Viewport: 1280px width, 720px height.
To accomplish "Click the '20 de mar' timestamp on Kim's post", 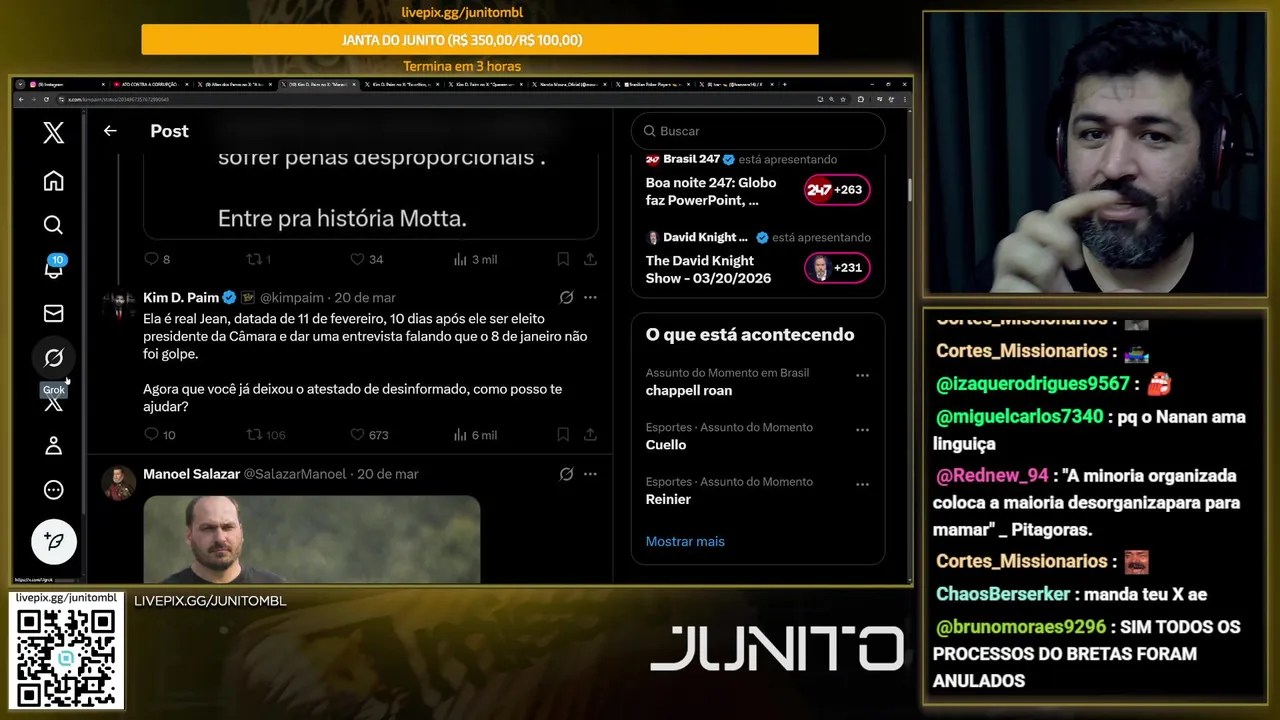I will tap(365, 298).
